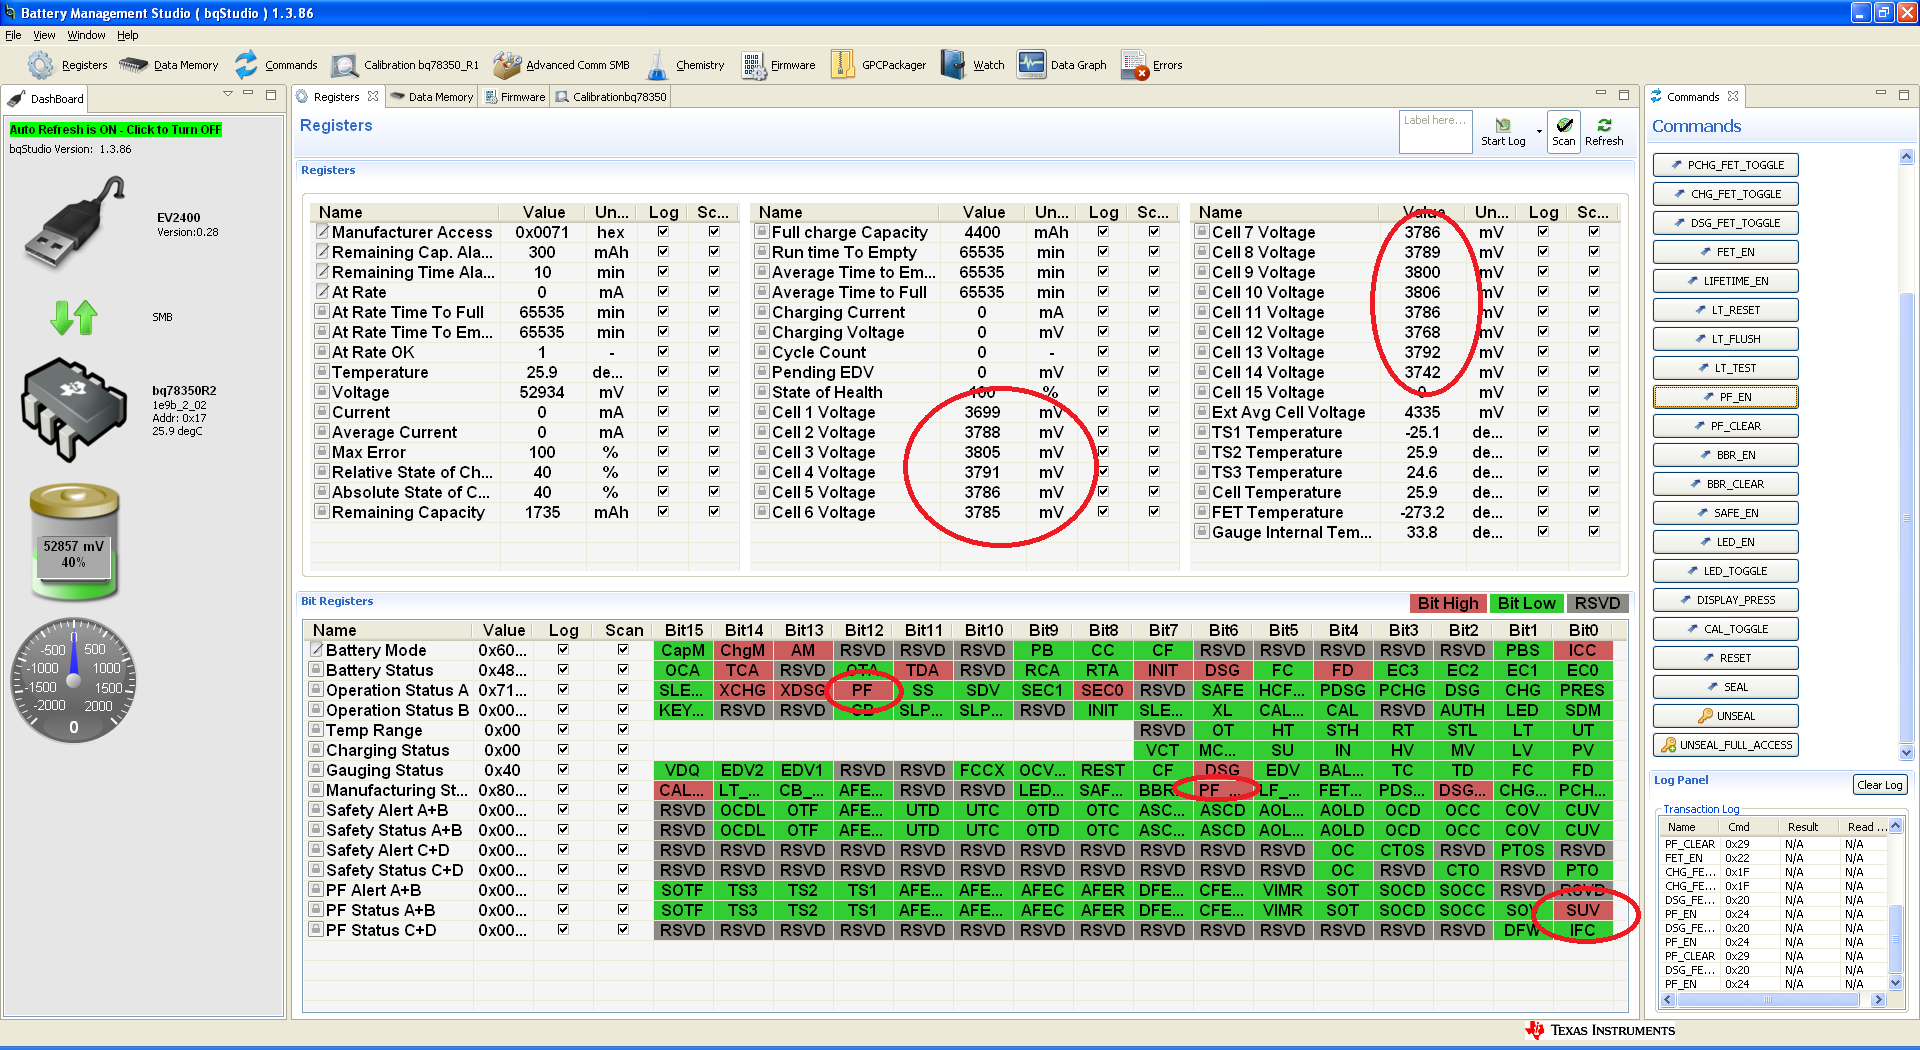Click the RESET command button

click(1725, 658)
